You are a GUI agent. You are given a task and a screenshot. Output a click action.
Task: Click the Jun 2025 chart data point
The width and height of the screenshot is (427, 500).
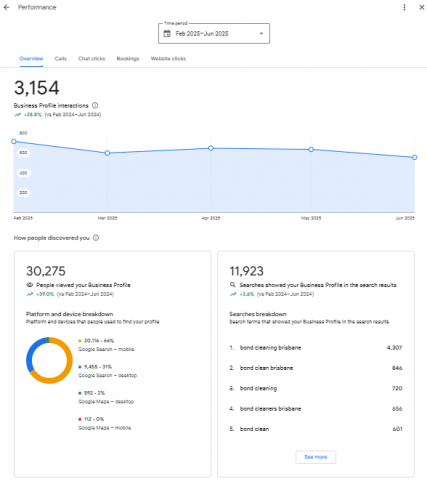point(414,157)
